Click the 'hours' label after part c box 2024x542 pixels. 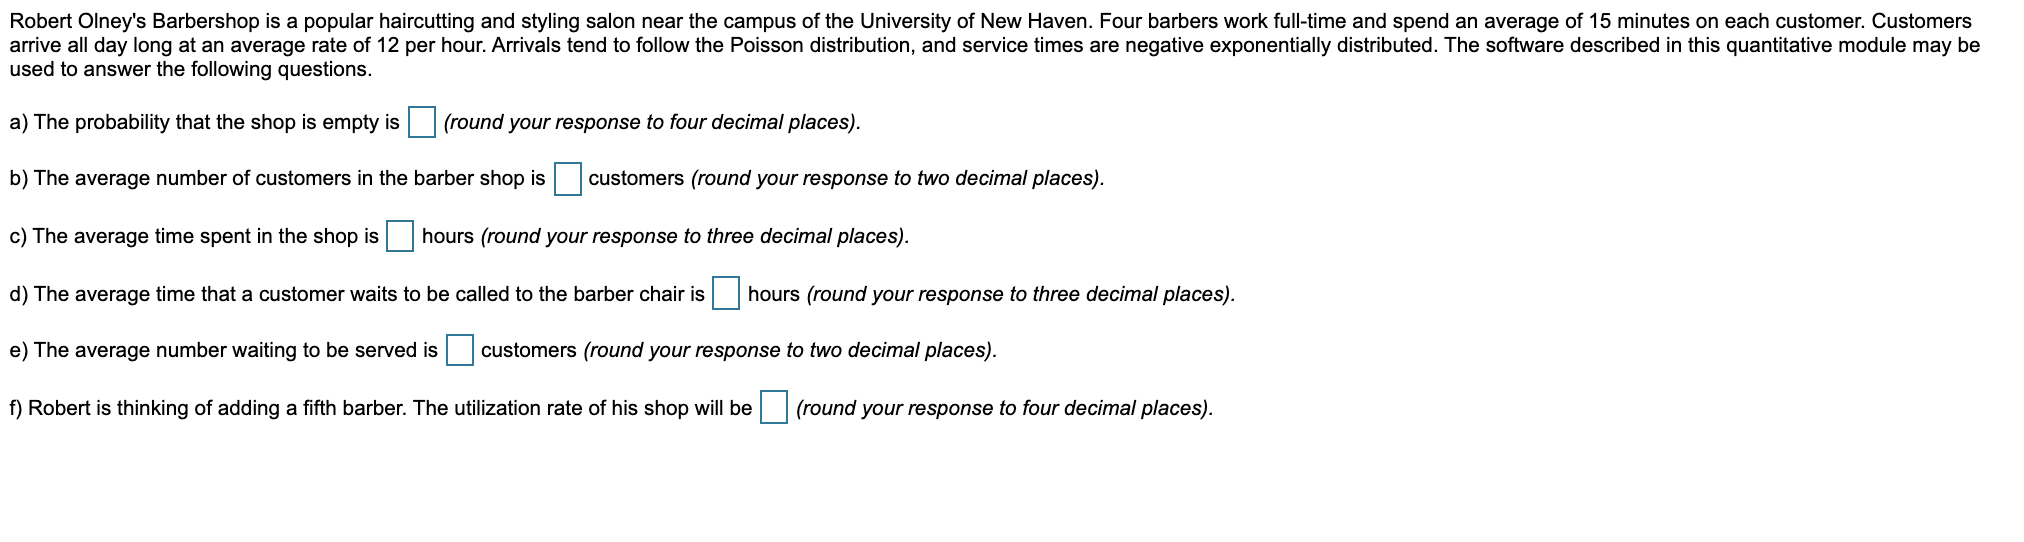pyautogui.click(x=447, y=236)
